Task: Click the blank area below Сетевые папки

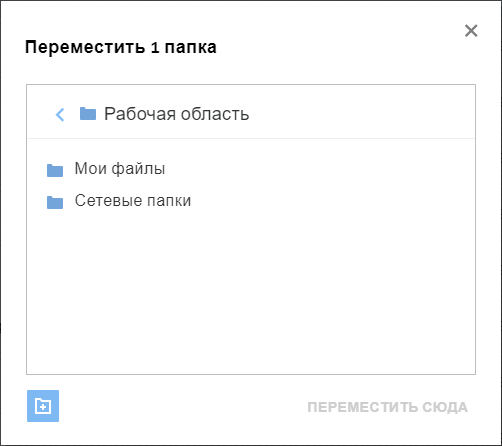Action: click(251, 293)
